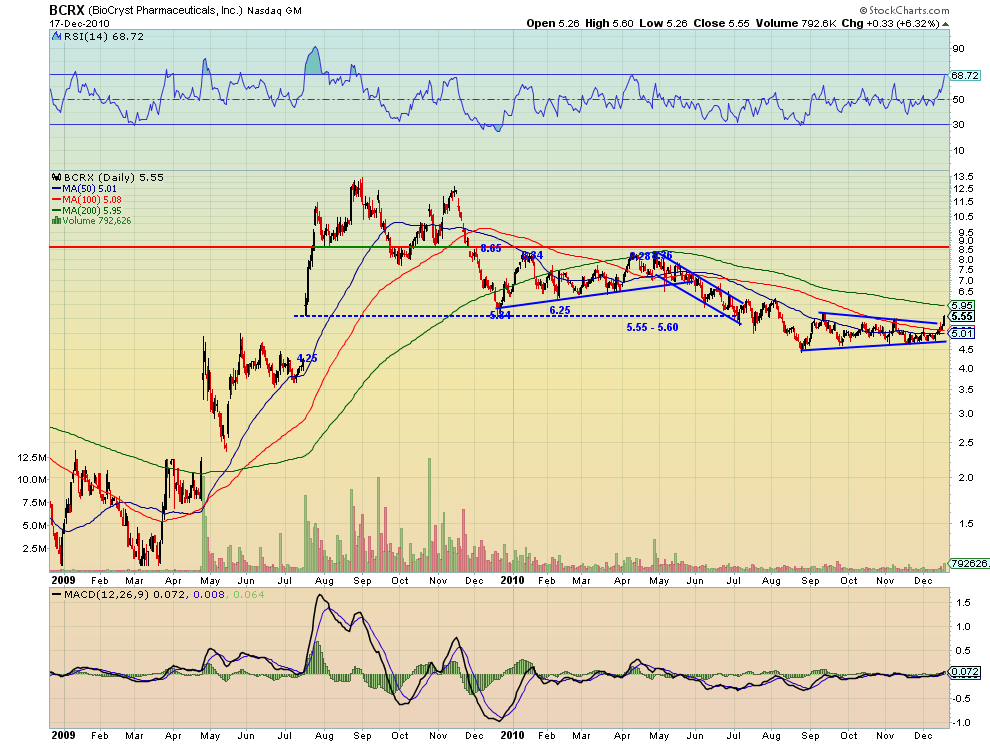990x744 pixels.
Task: Click the 2.0 label on price axis
Action: pos(966,477)
